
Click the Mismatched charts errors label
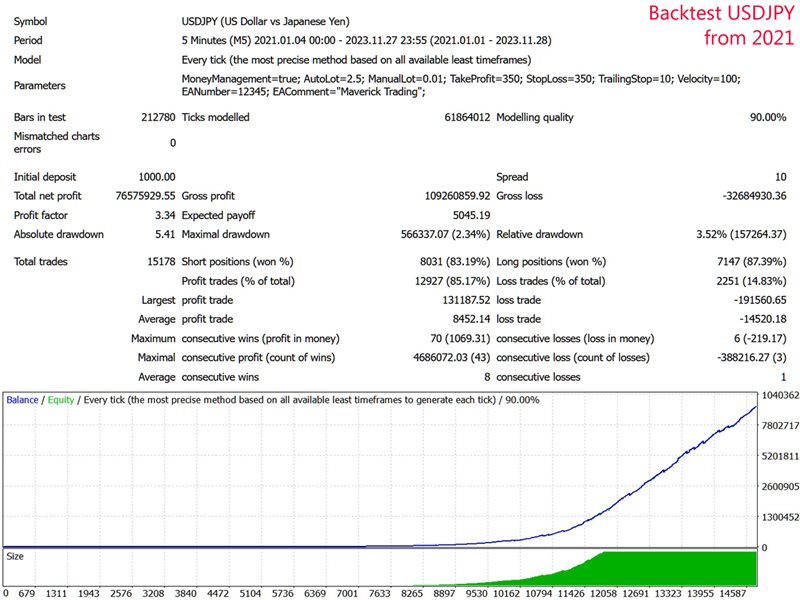click(x=57, y=143)
